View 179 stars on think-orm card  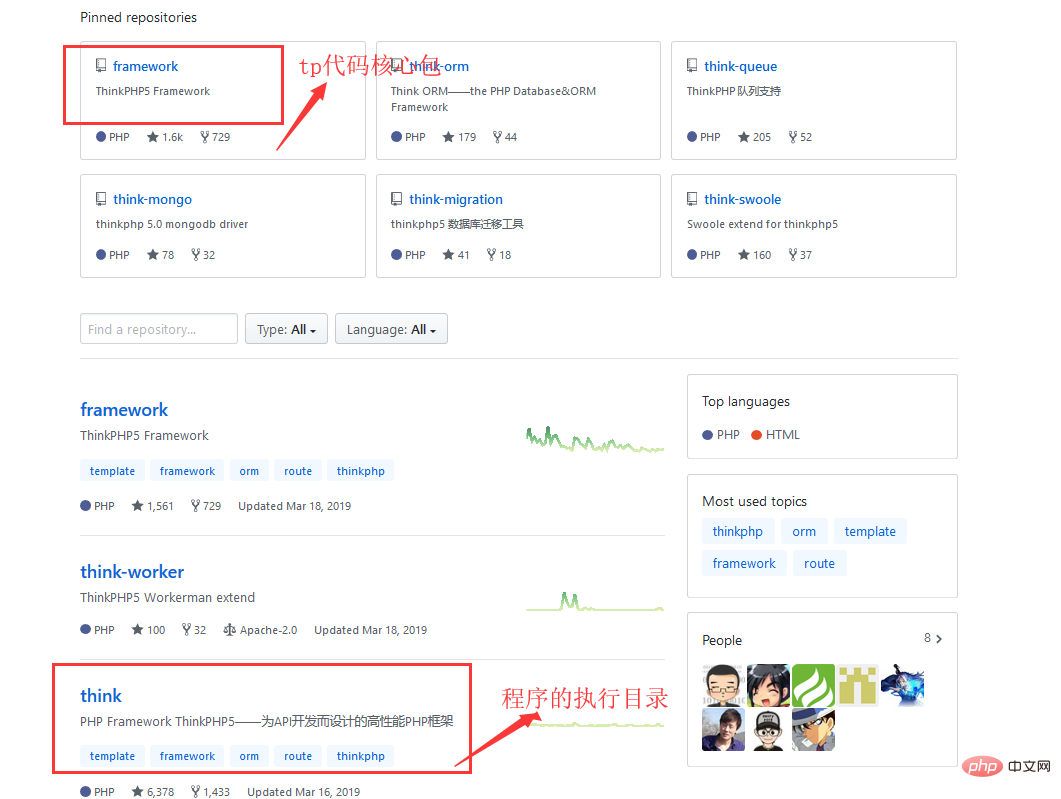pyautogui.click(x=459, y=137)
